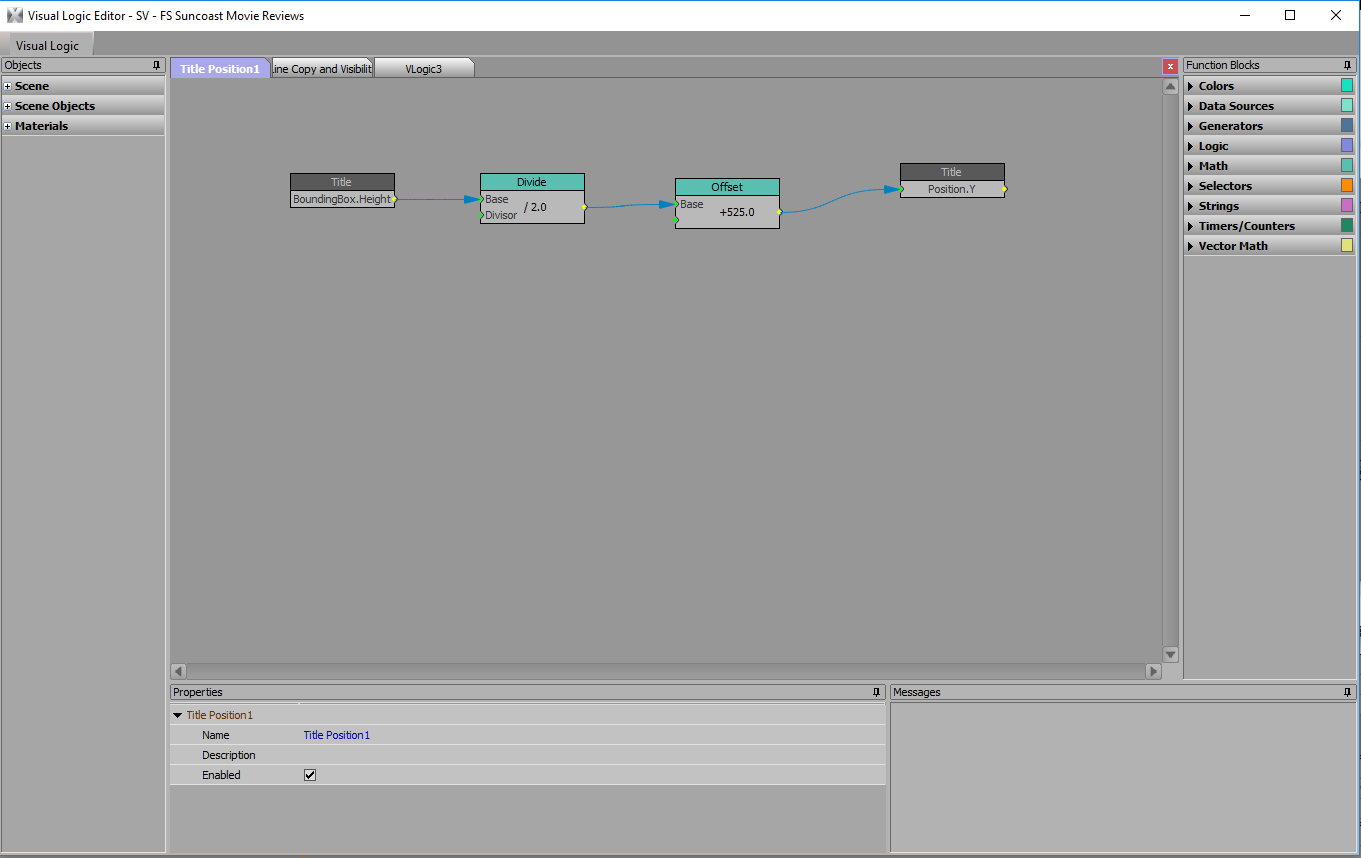Click the BoundingBox.Height output connector
Viewport: 1361px width, 858px height.
394,199
